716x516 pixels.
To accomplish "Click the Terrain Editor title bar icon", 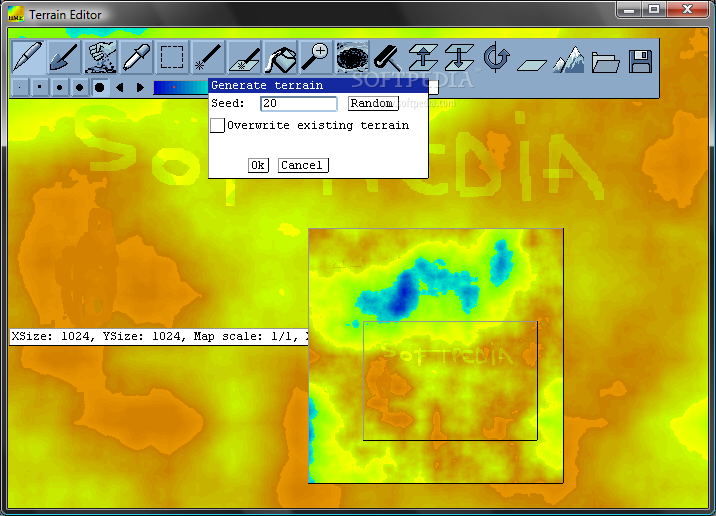I will (x=16, y=14).
